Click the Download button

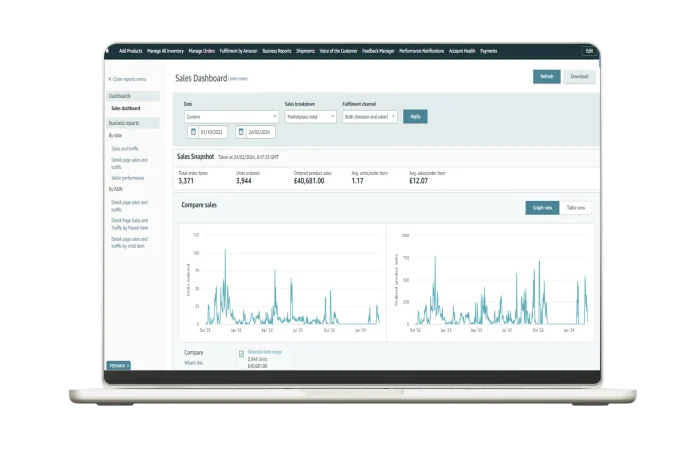pyautogui.click(x=579, y=76)
